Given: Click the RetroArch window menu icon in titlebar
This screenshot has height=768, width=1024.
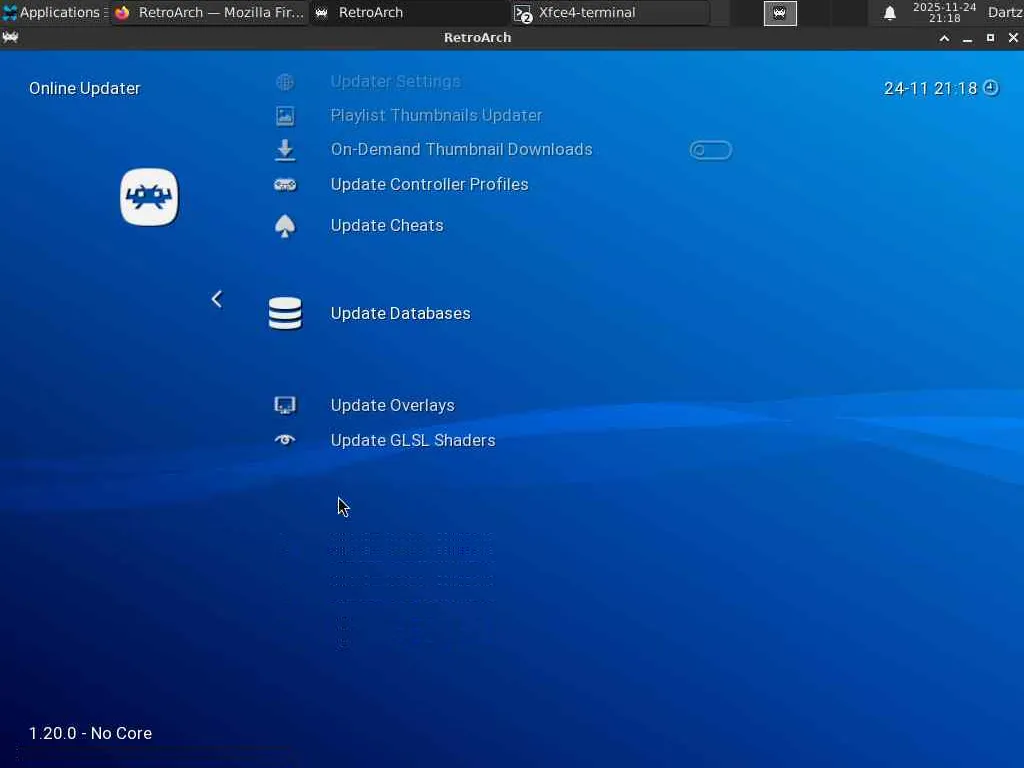Looking at the screenshot, I should click(x=10, y=38).
